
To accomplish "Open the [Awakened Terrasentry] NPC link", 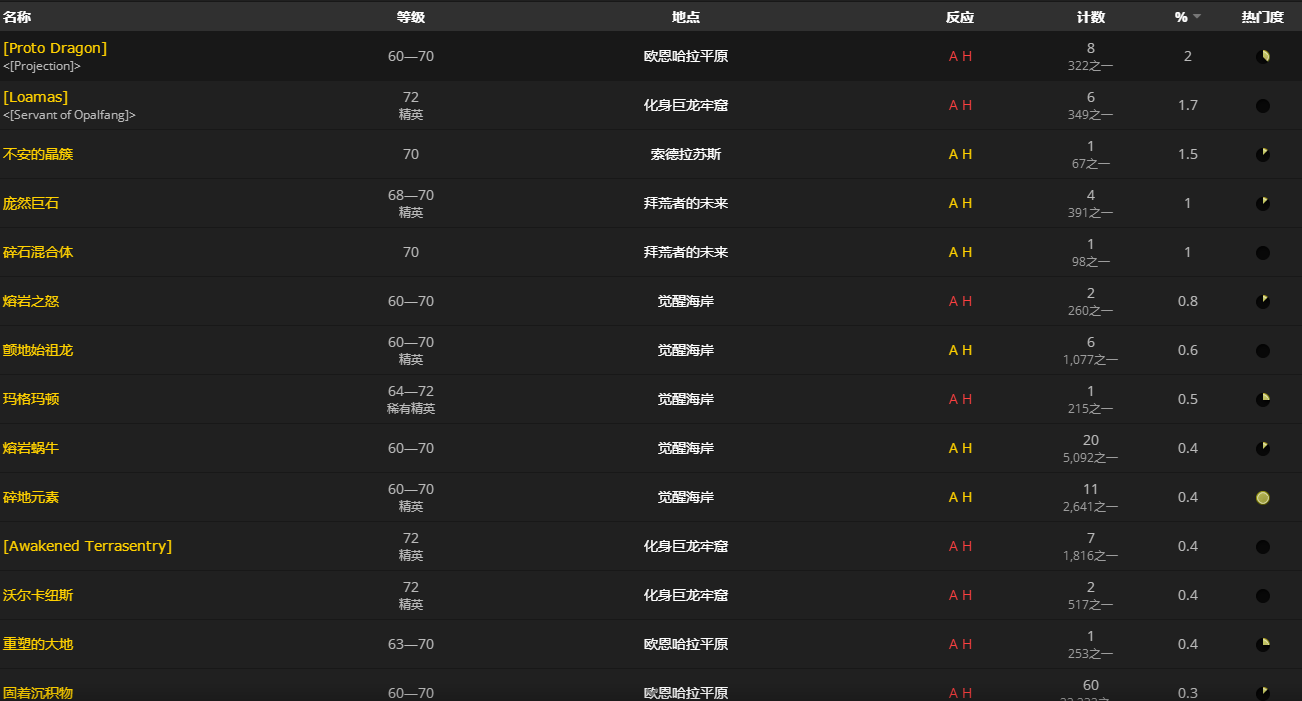I will pyautogui.click(x=86, y=546).
